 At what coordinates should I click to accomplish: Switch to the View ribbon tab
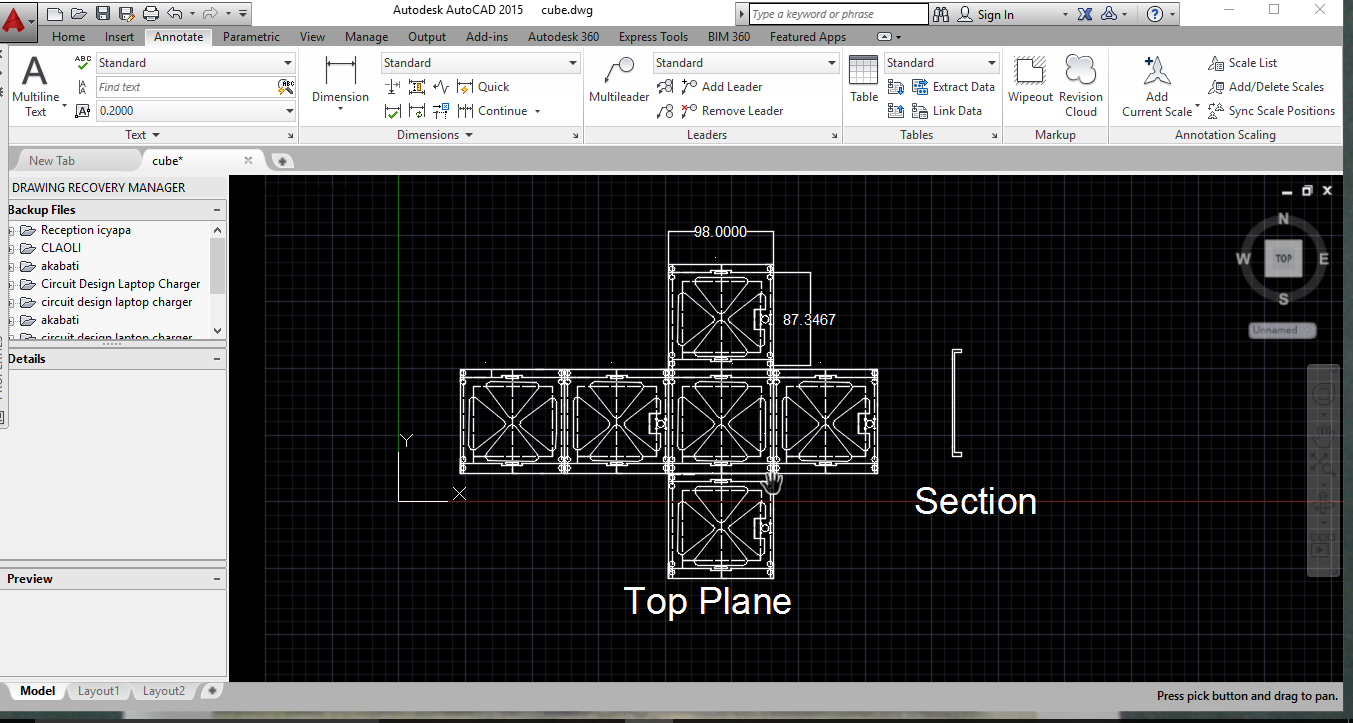click(x=312, y=37)
